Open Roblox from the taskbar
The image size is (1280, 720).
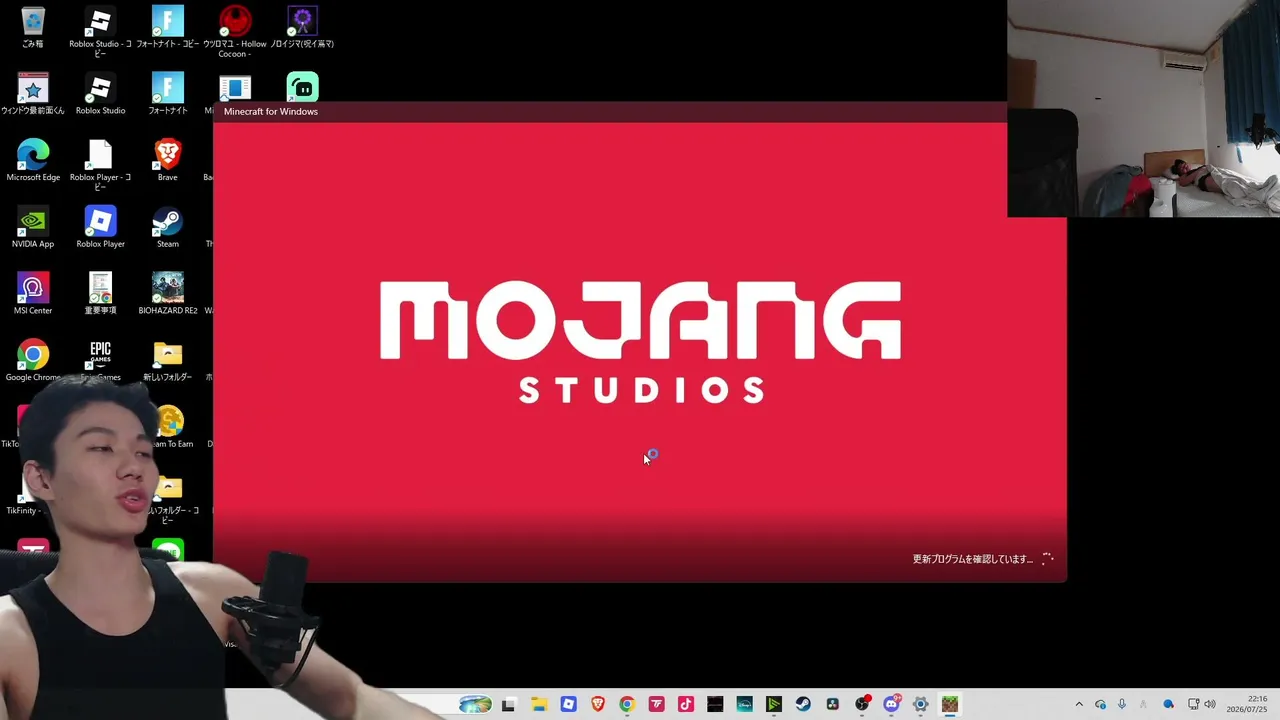[568, 704]
